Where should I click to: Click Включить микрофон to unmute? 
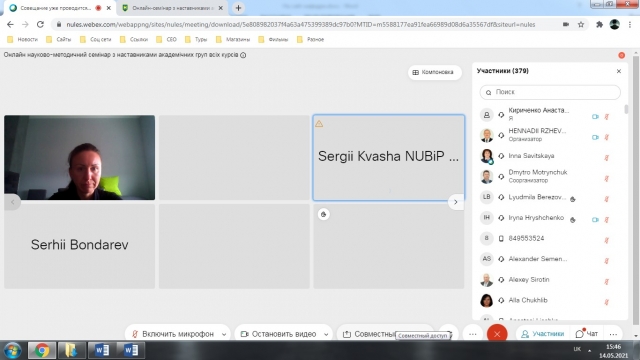pos(173,334)
